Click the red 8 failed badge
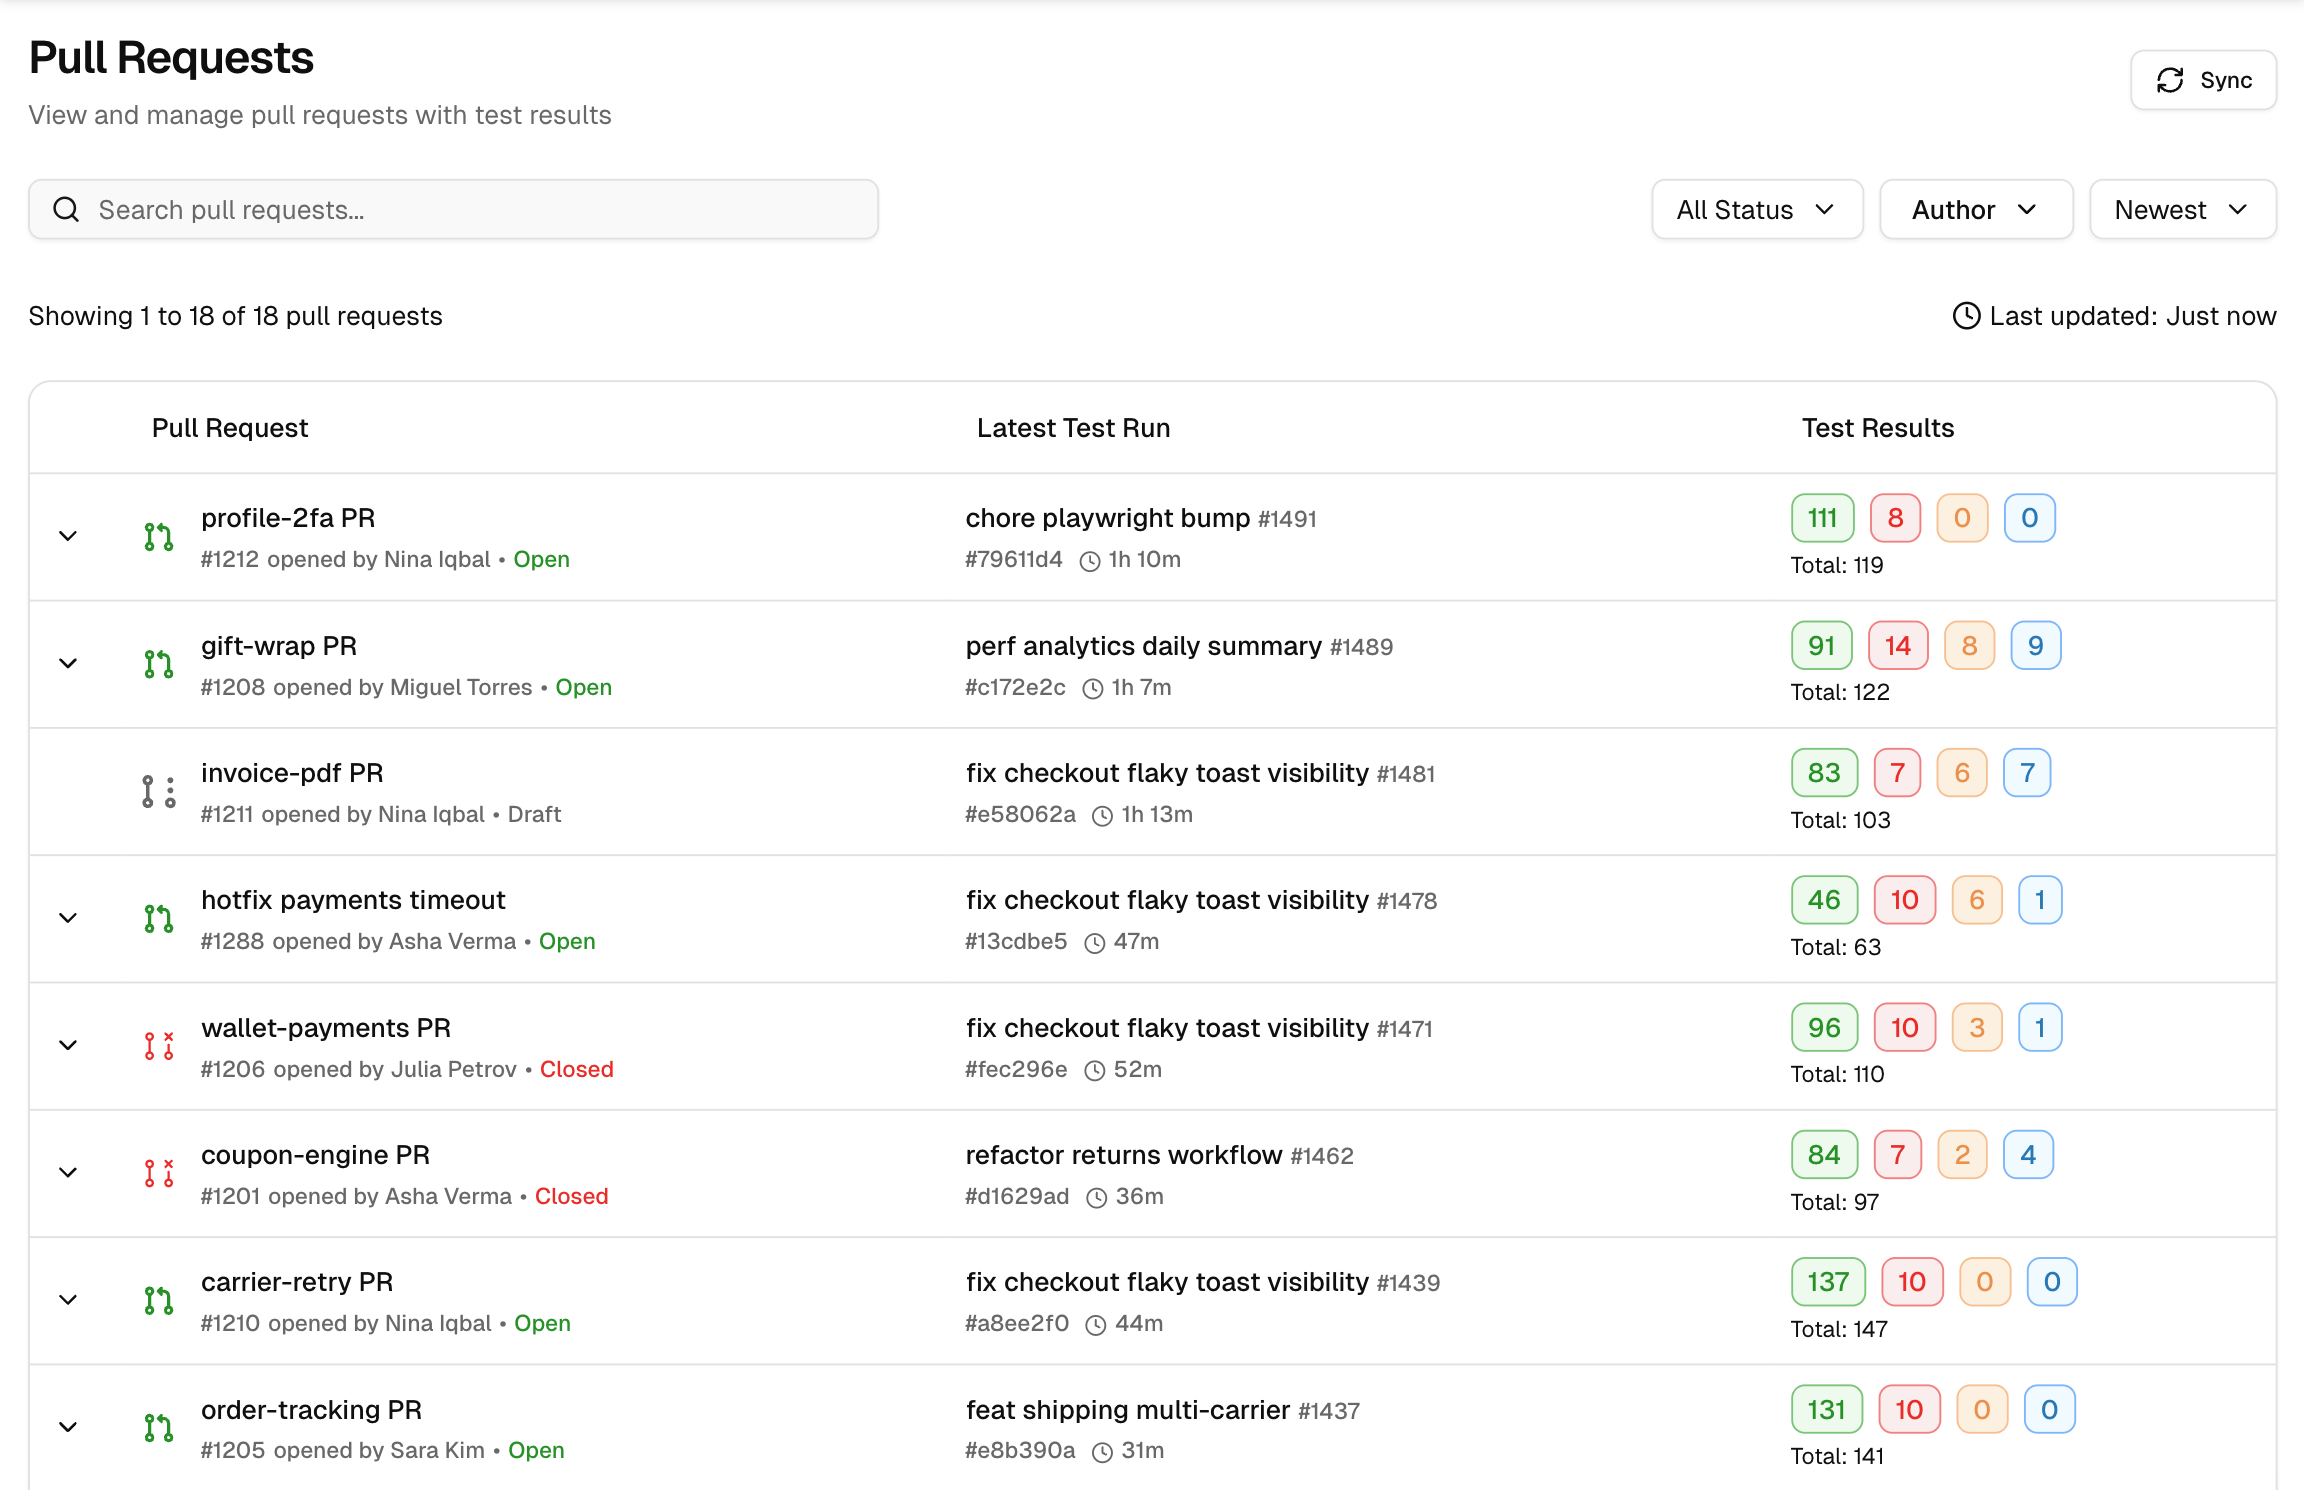 pos(1895,518)
